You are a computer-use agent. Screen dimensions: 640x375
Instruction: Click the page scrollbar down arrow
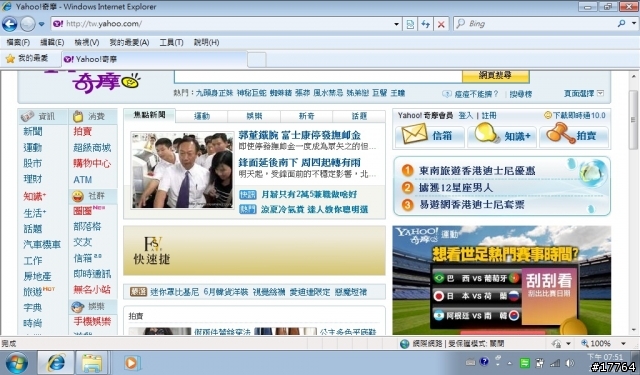coord(634,330)
